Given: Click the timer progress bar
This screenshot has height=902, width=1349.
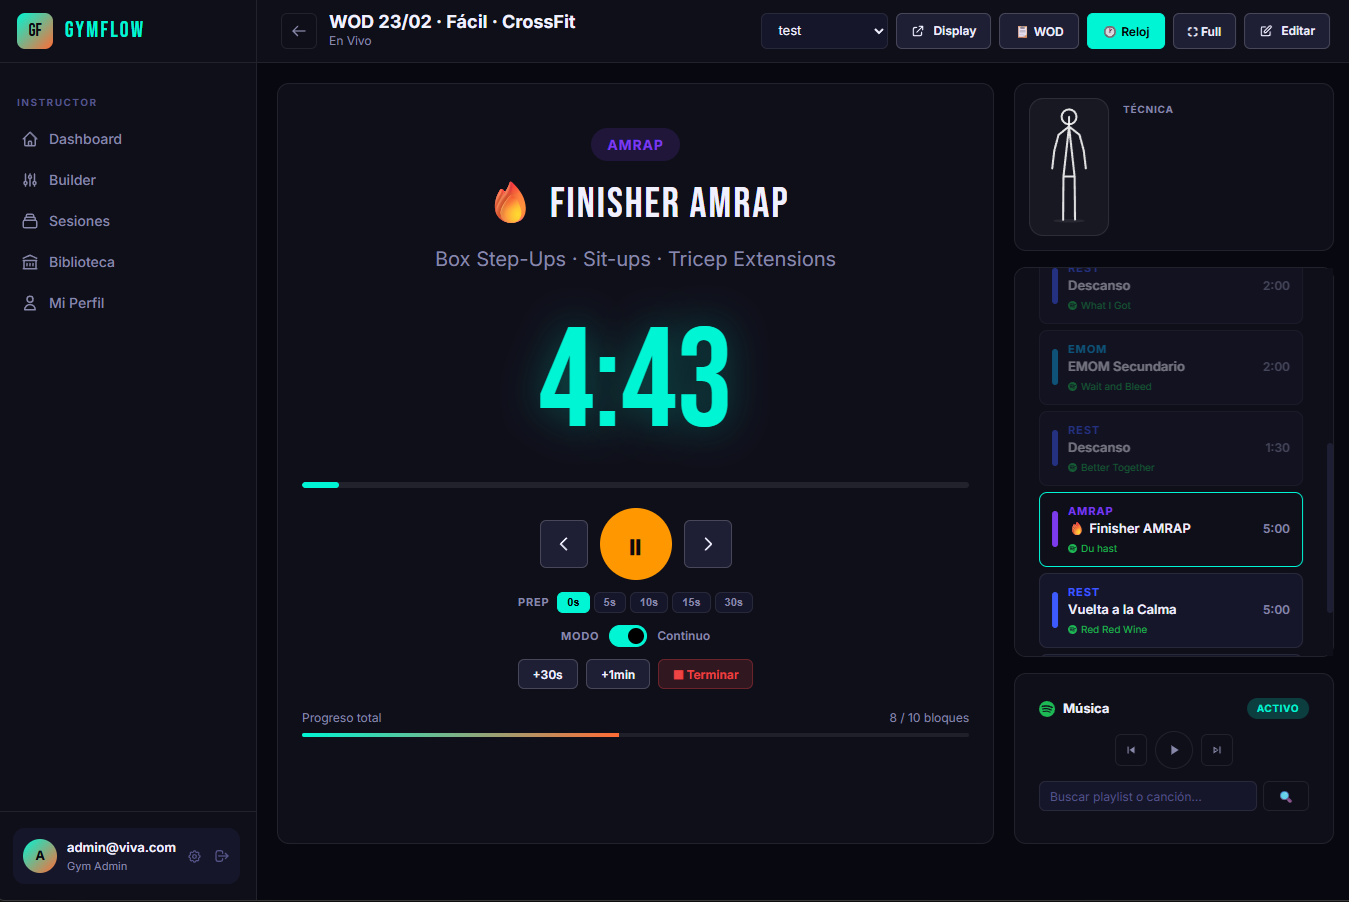Looking at the screenshot, I should 635,485.
